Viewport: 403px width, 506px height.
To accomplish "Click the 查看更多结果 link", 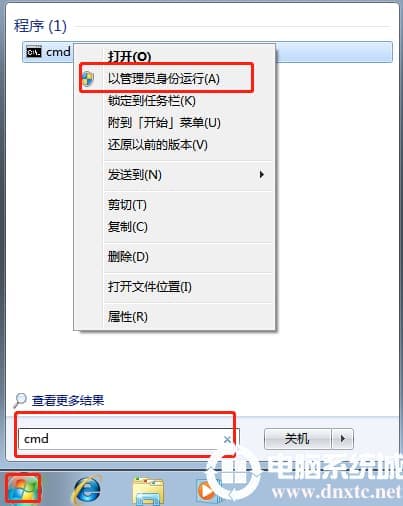I will pyautogui.click(x=68, y=401).
